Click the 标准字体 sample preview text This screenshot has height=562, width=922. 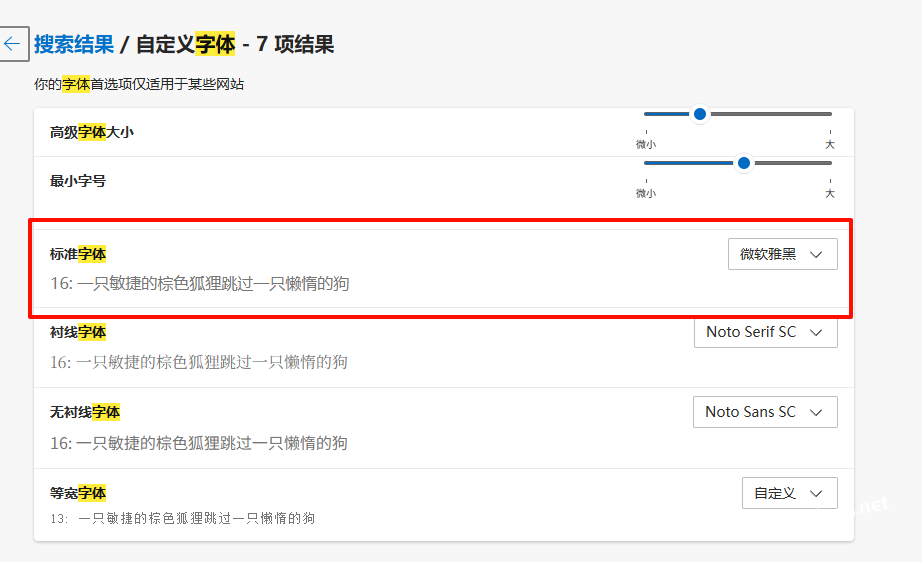coord(200,284)
